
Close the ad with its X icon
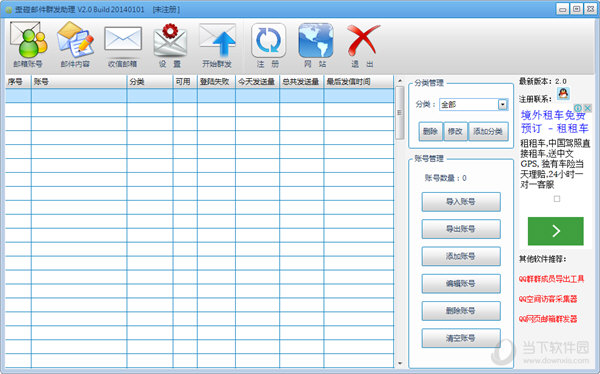588,108
